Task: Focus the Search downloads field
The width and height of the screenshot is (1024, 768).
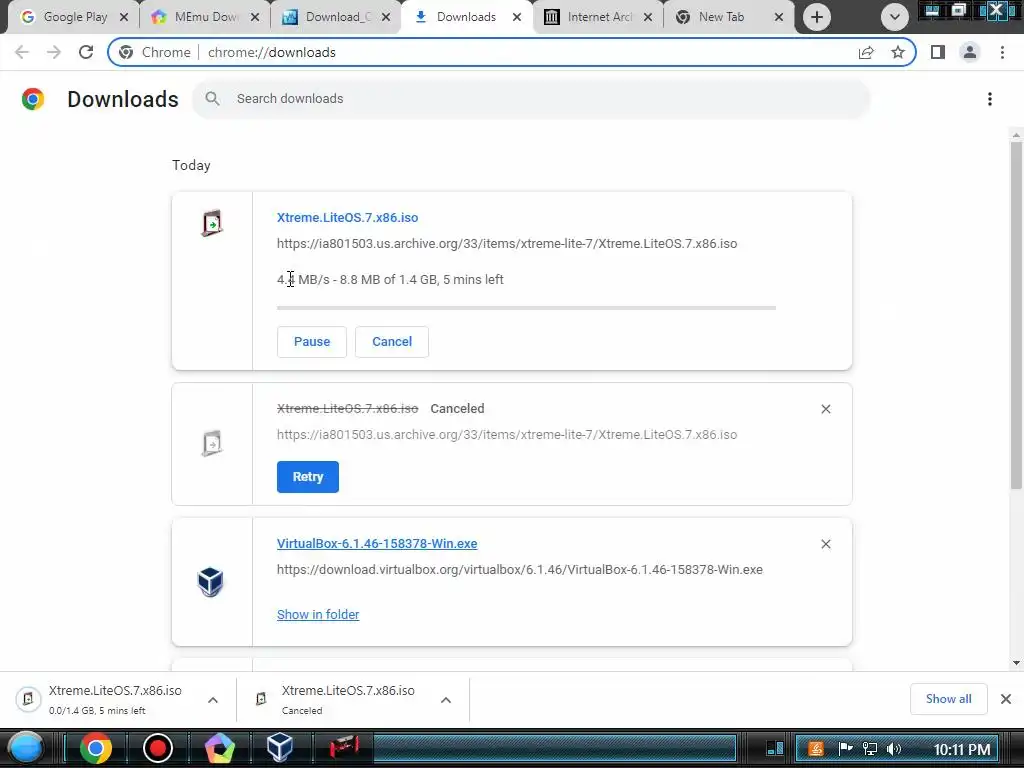Action: pyautogui.click(x=530, y=99)
